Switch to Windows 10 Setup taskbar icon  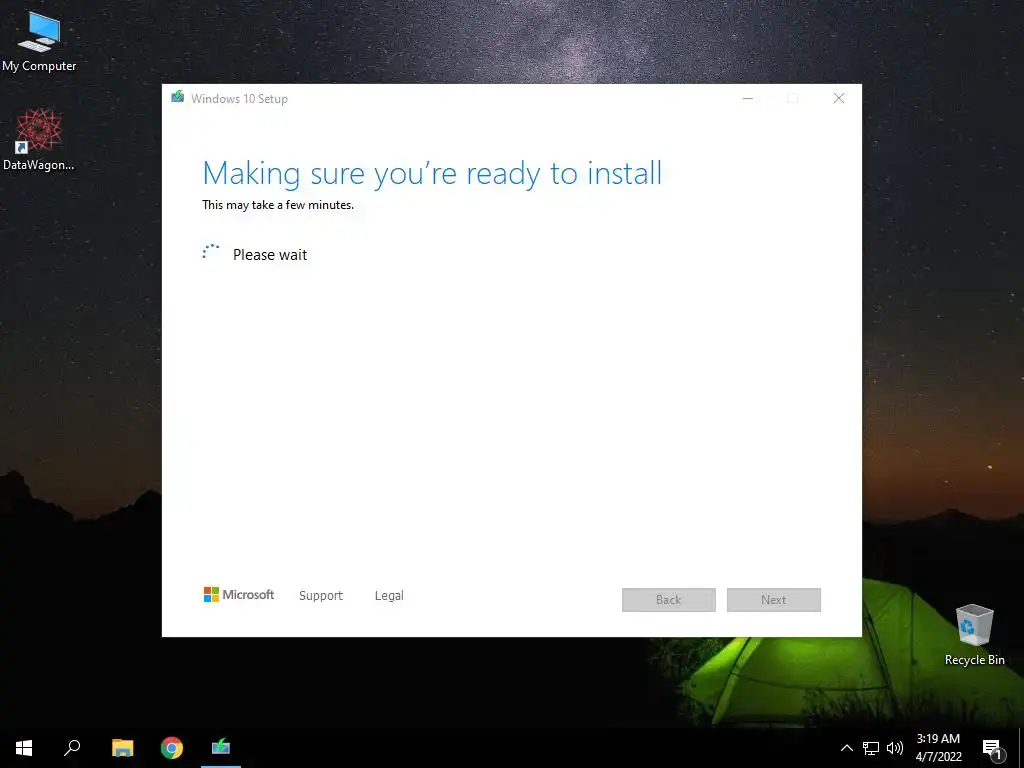pos(221,748)
